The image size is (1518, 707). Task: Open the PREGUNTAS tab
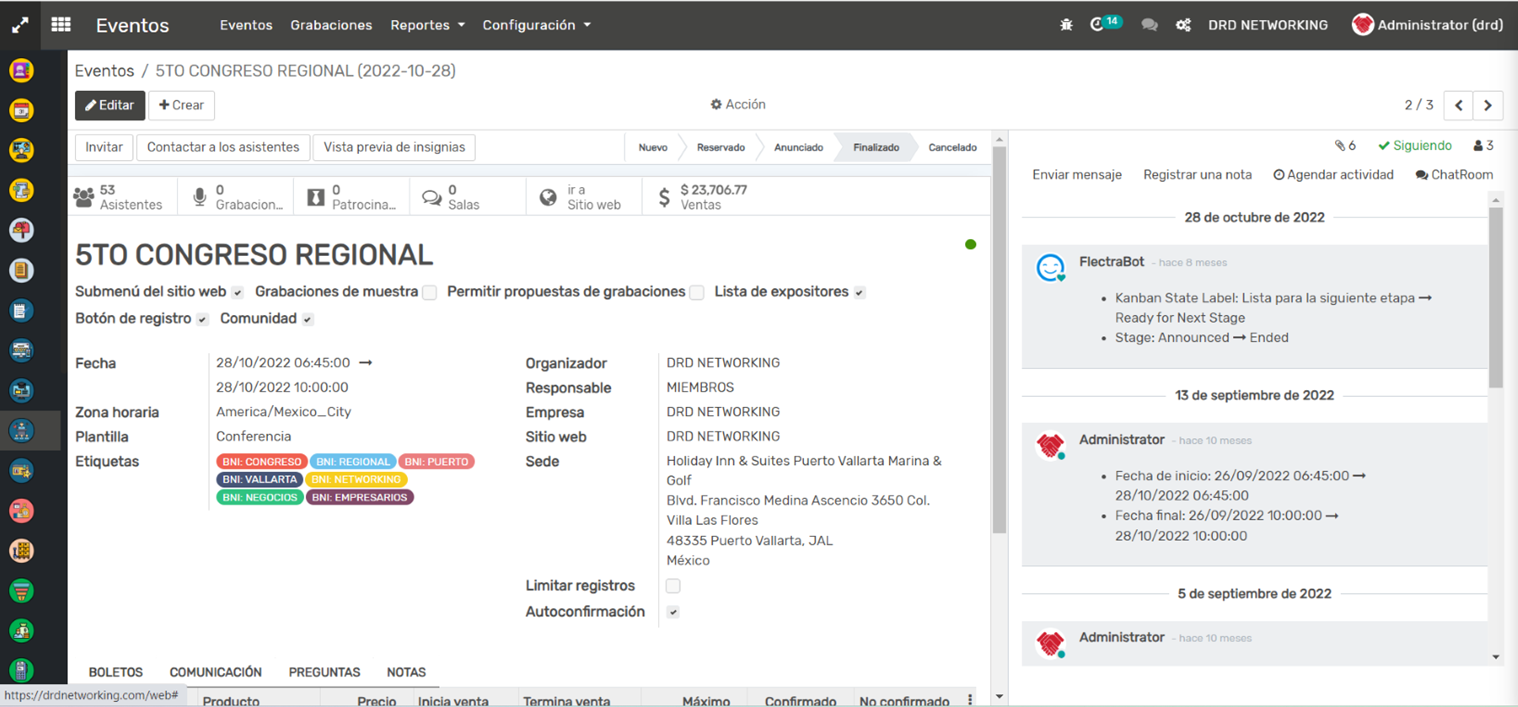point(324,672)
